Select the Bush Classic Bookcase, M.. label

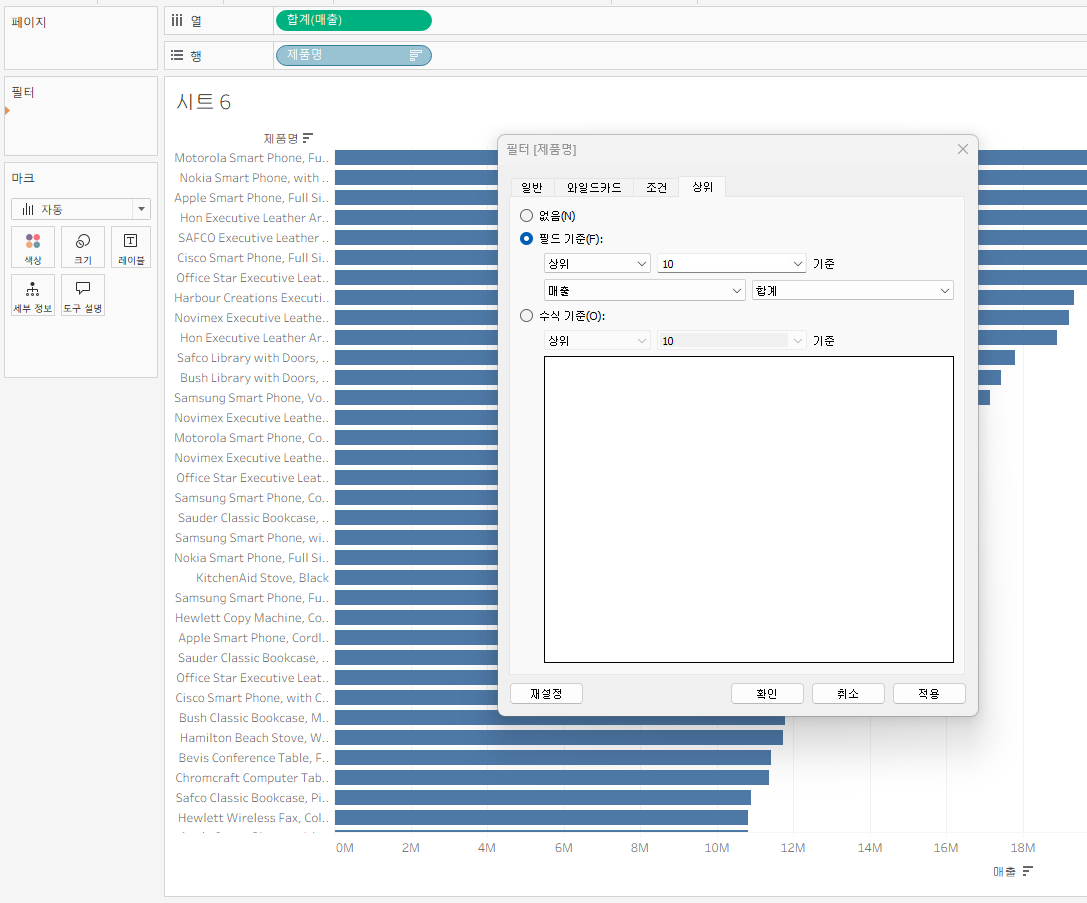pyautogui.click(x=254, y=718)
